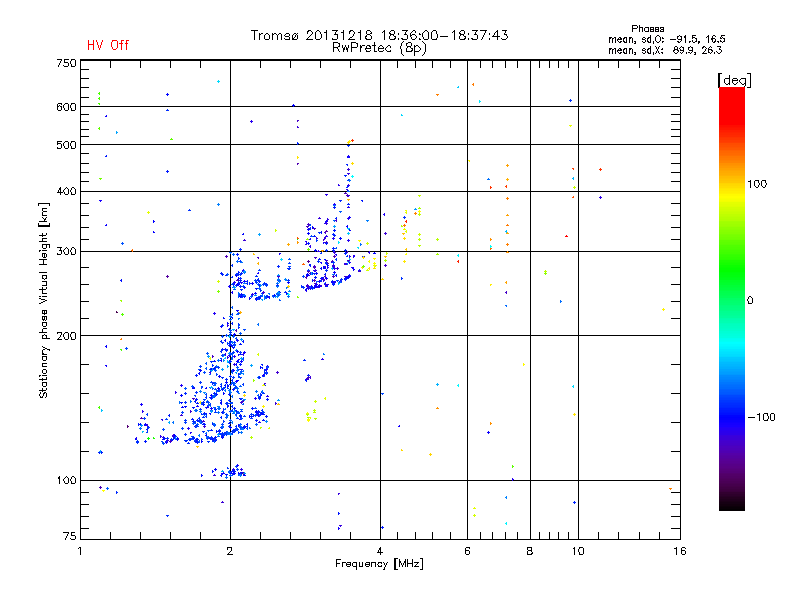Click the x-axis label '2'
This screenshot has height=600, width=800.
click(230, 551)
